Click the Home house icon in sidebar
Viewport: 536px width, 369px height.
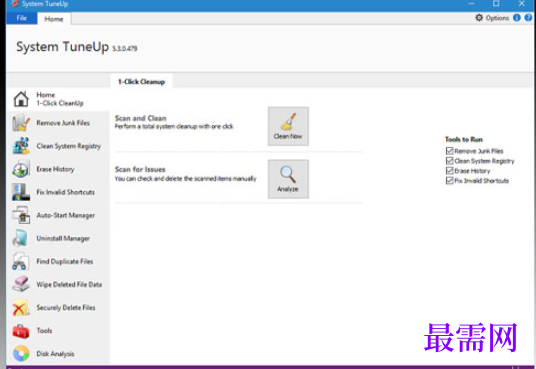coord(21,99)
